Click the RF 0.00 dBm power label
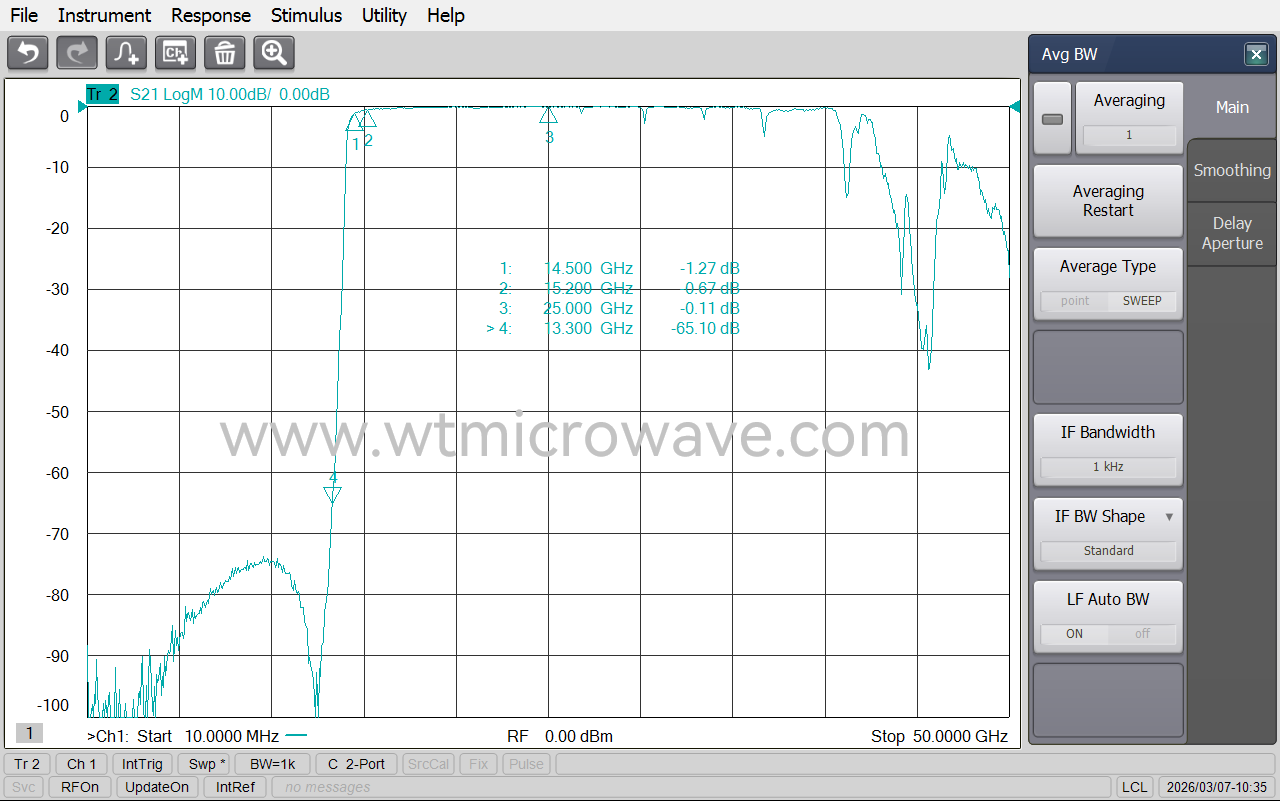1280x801 pixels. [560, 736]
